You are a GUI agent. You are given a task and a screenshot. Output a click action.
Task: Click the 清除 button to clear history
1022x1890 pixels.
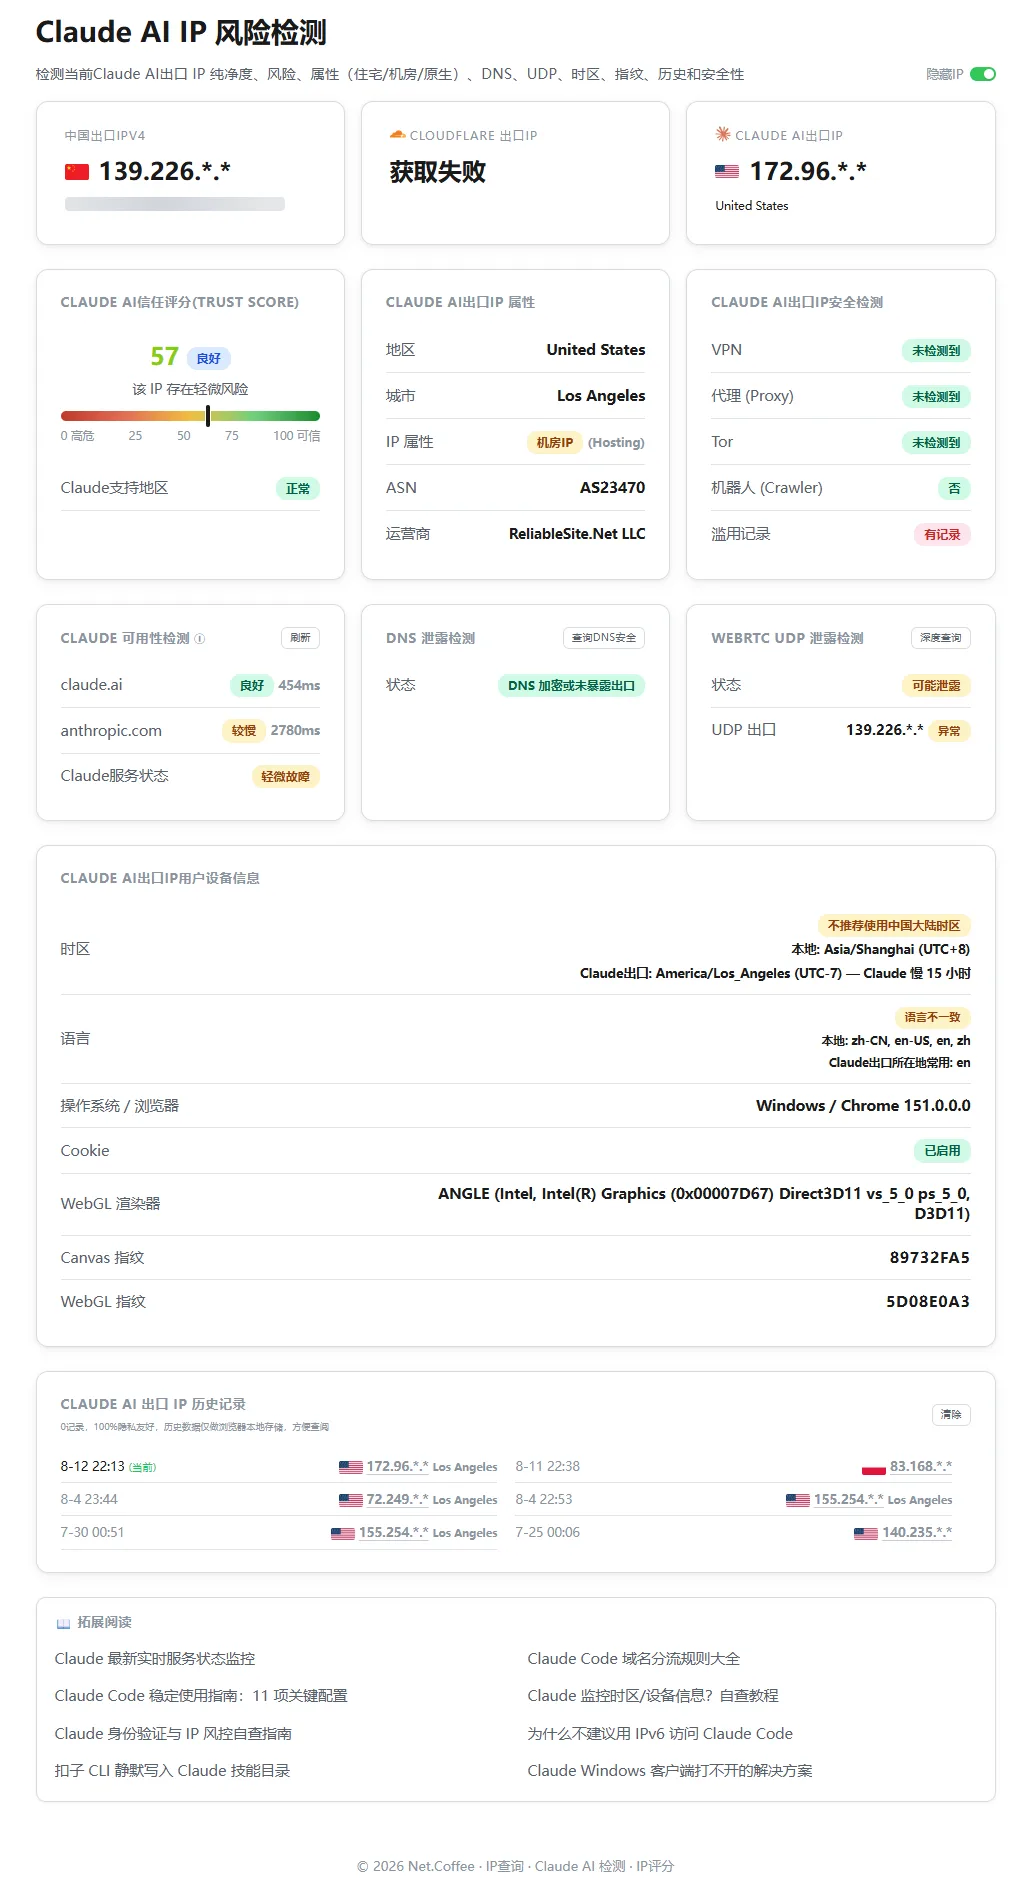point(951,1415)
